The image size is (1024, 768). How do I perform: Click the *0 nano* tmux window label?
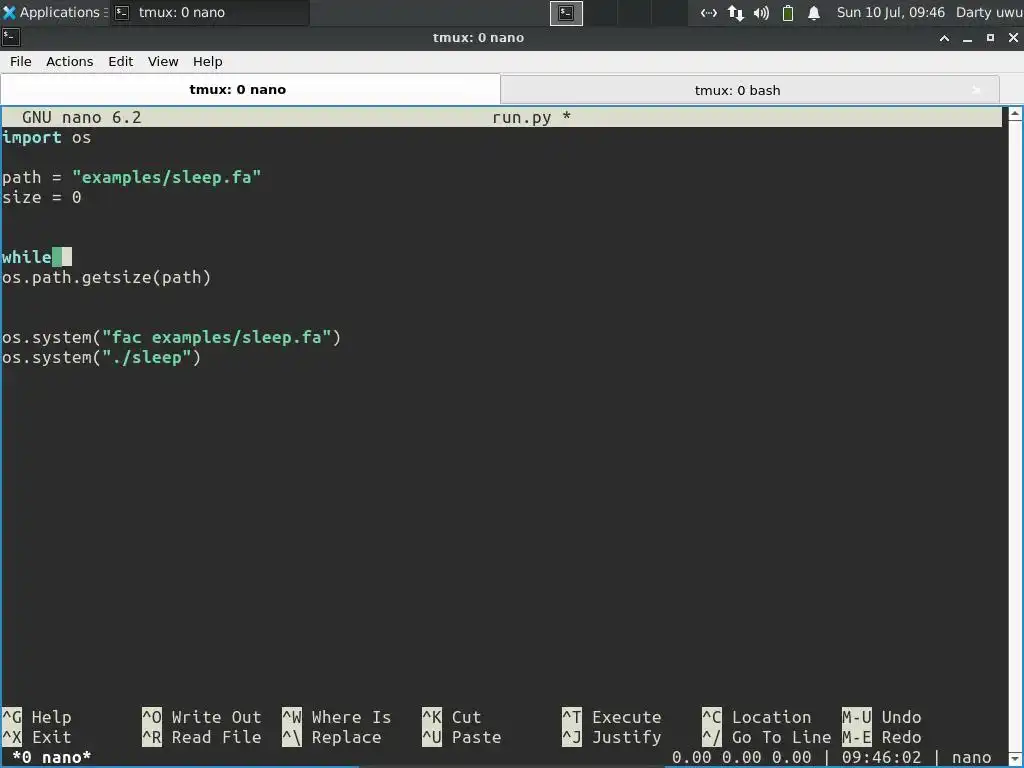pyautogui.click(x=52, y=758)
